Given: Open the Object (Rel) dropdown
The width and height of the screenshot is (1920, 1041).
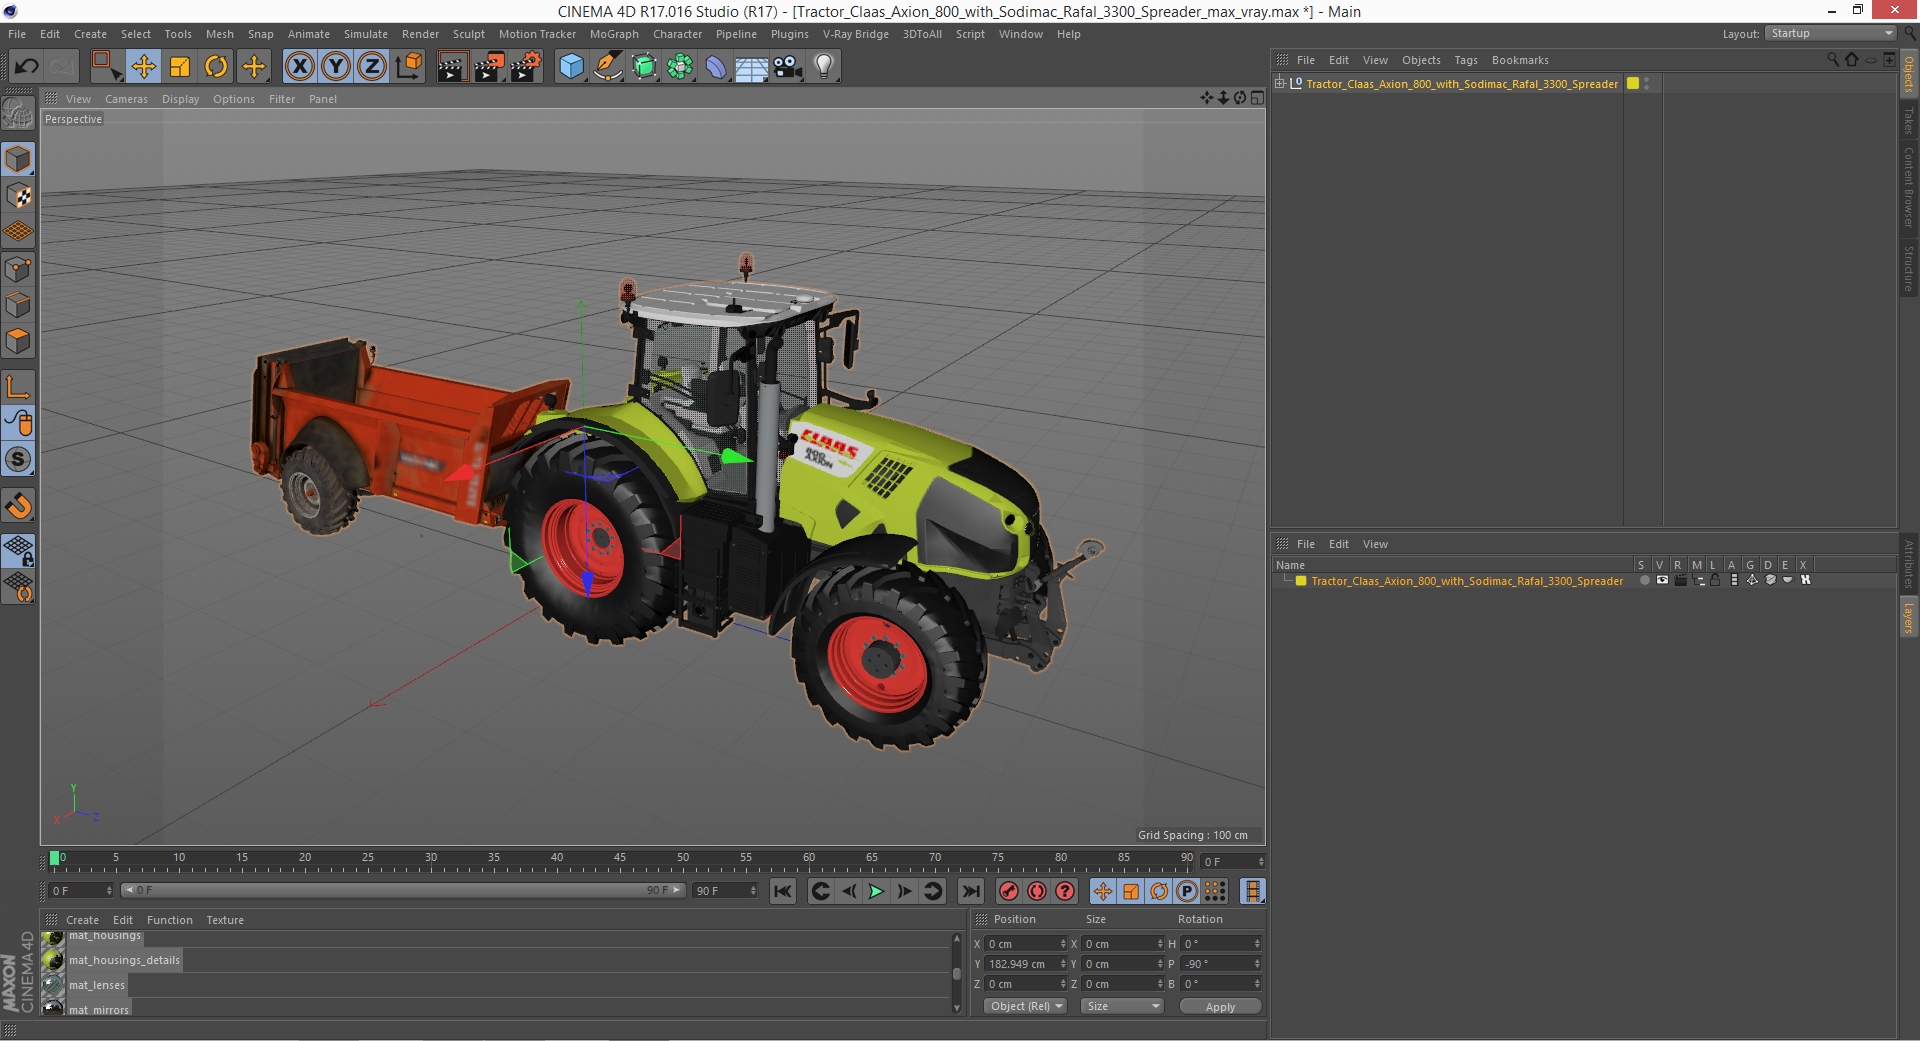Looking at the screenshot, I should (x=1025, y=1006).
